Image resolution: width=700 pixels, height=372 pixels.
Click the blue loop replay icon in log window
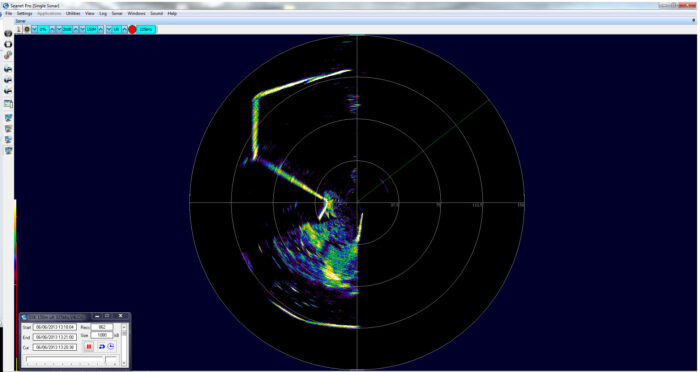coord(102,347)
